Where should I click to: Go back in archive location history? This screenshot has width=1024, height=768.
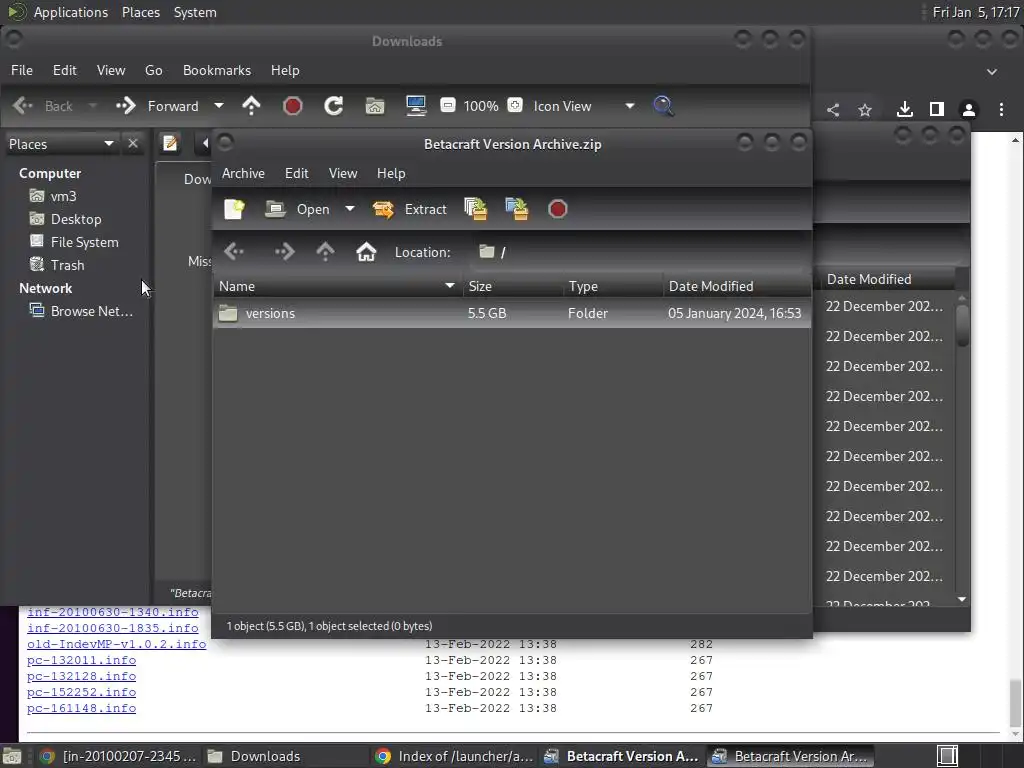coord(234,251)
